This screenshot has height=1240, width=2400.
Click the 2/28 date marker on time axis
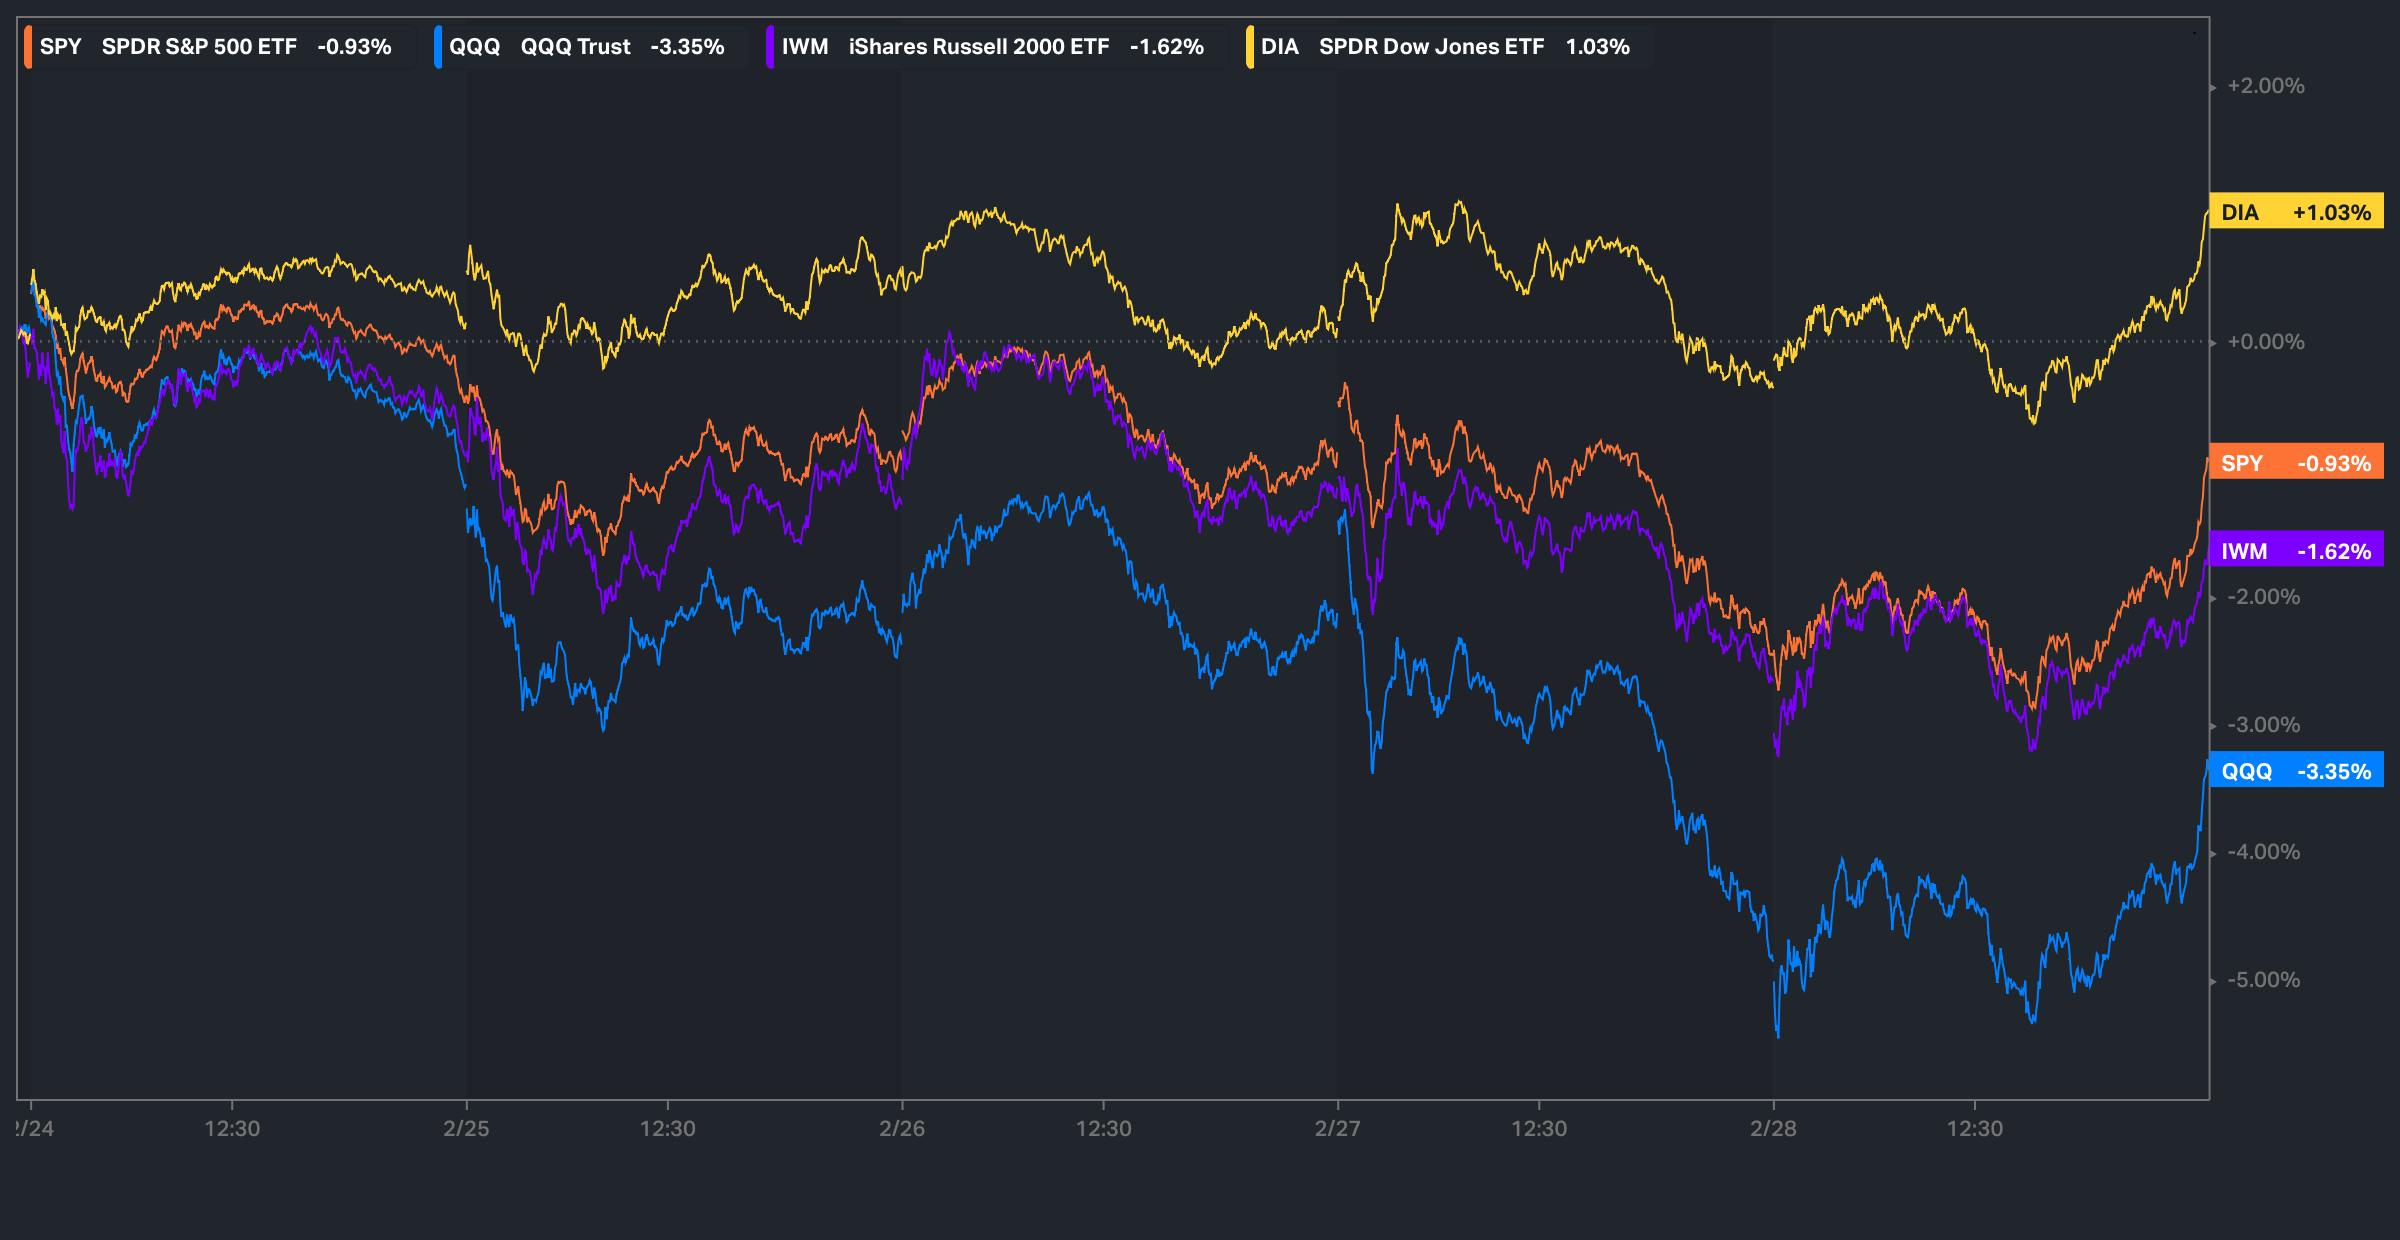[x=1773, y=1128]
